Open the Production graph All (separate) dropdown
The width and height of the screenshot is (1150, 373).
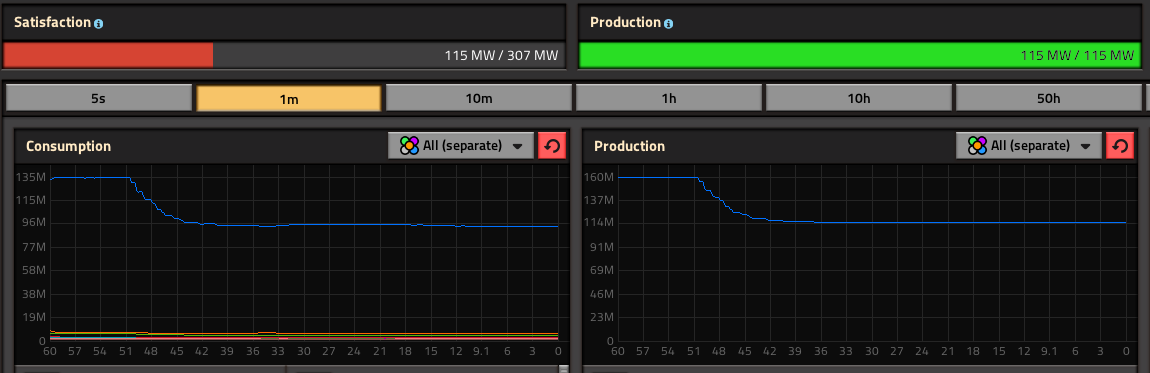(1029, 146)
